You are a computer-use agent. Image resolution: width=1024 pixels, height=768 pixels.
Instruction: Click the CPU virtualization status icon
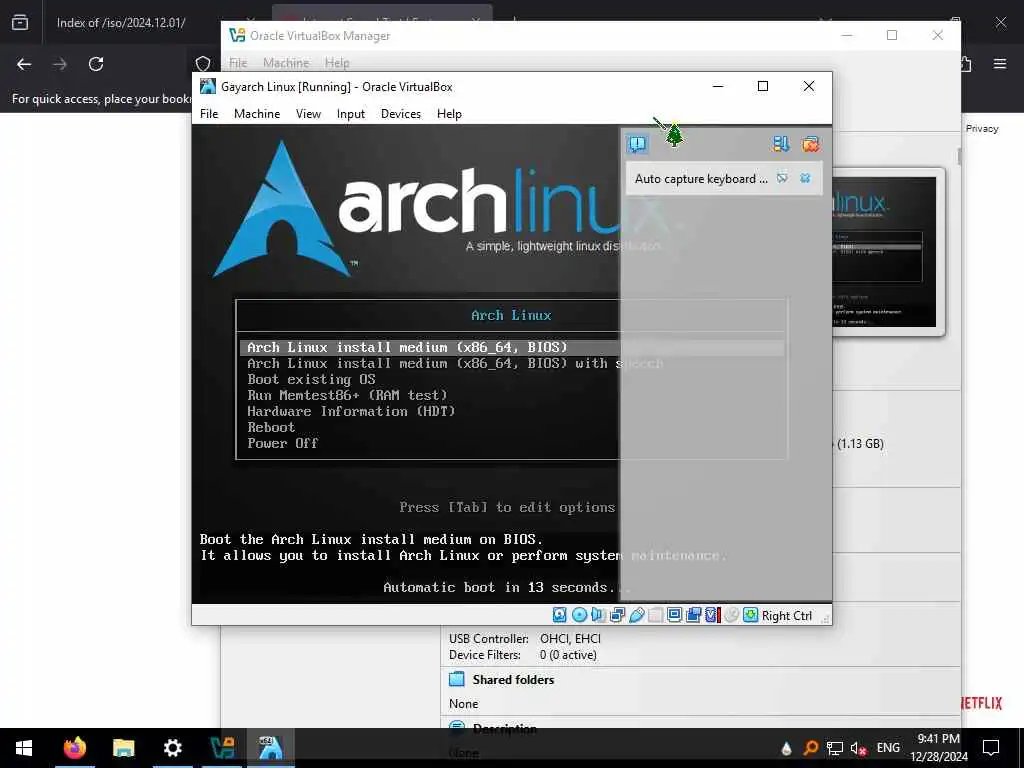pos(712,615)
